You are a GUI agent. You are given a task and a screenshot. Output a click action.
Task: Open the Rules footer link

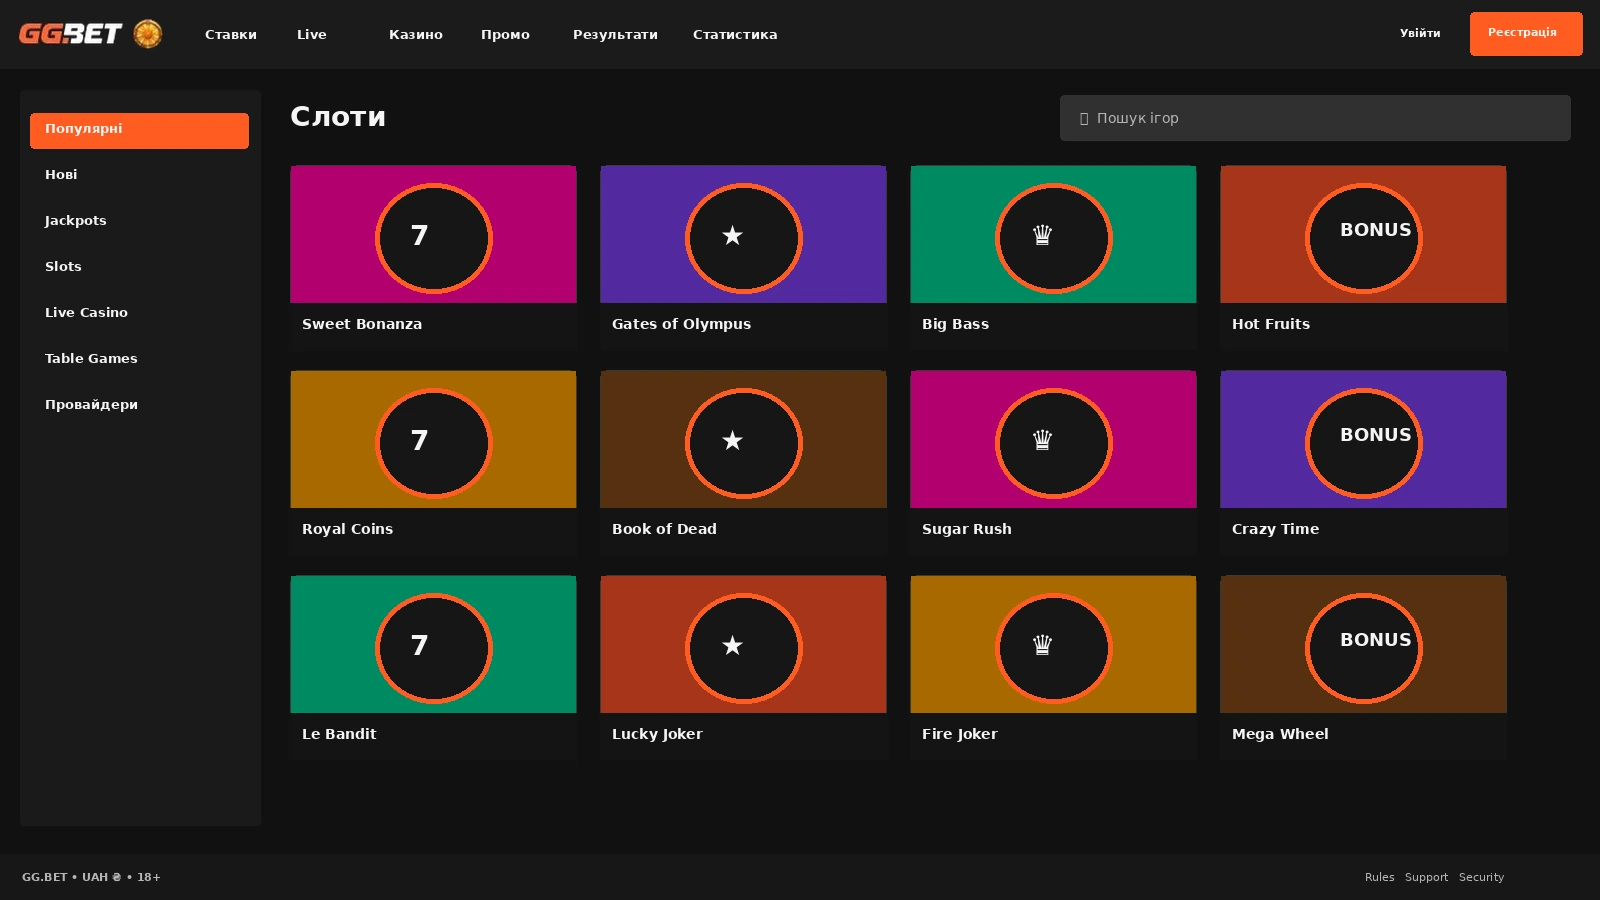pos(1380,877)
